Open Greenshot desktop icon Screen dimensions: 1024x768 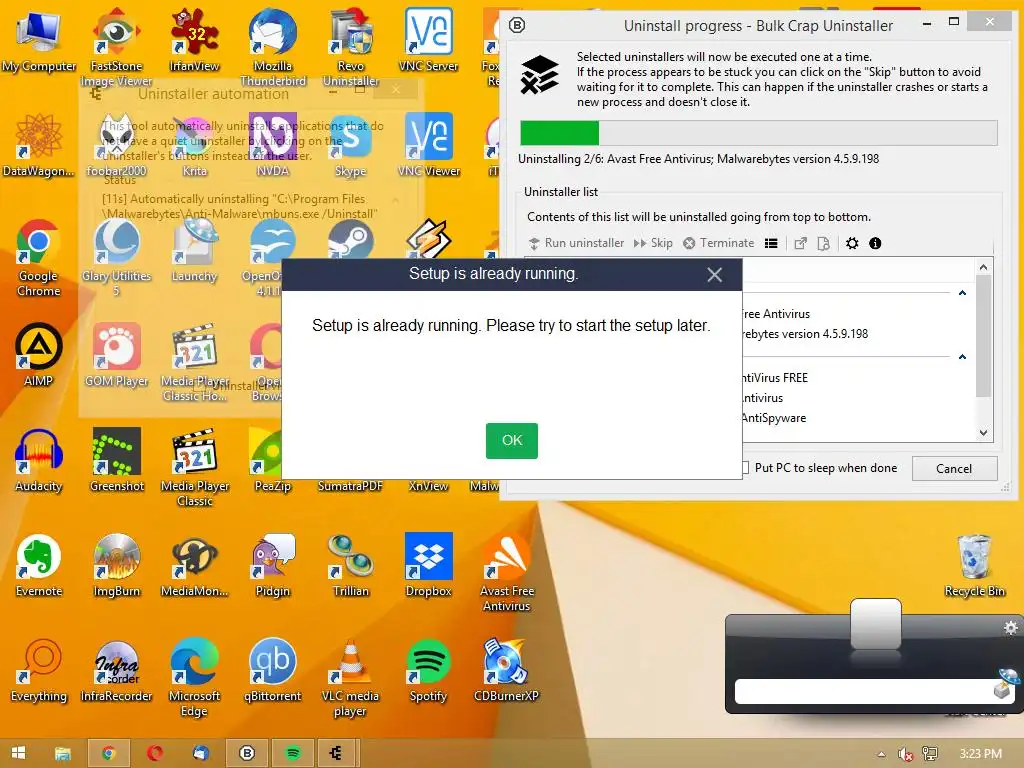[x=117, y=460]
